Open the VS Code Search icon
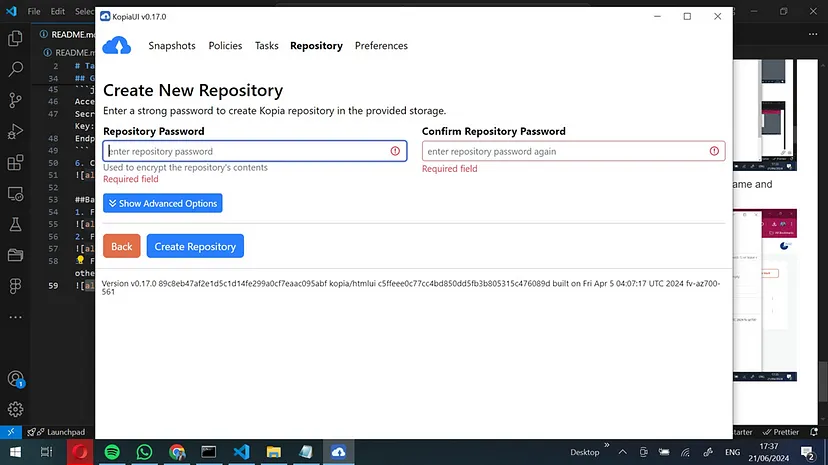The width and height of the screenshot is (828, 465). click(15, 70)
